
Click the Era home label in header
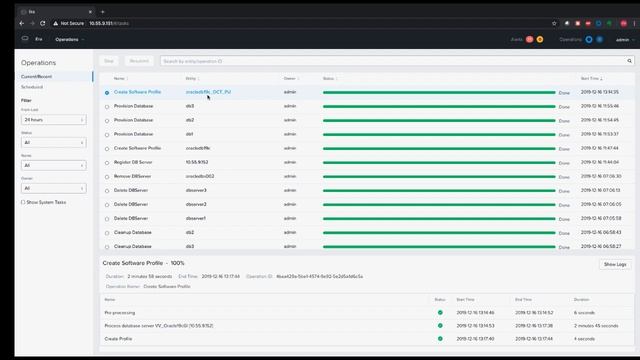[39, 39]
